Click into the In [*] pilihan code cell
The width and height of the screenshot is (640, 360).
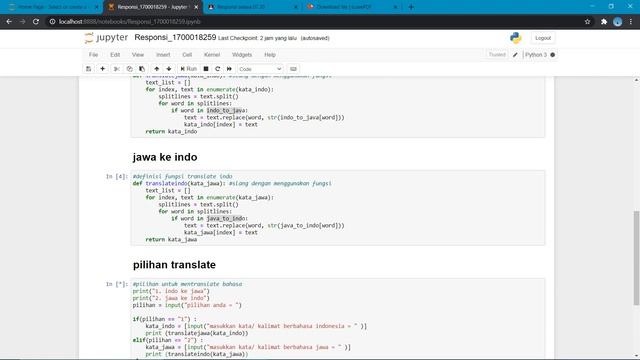point(338,319)
